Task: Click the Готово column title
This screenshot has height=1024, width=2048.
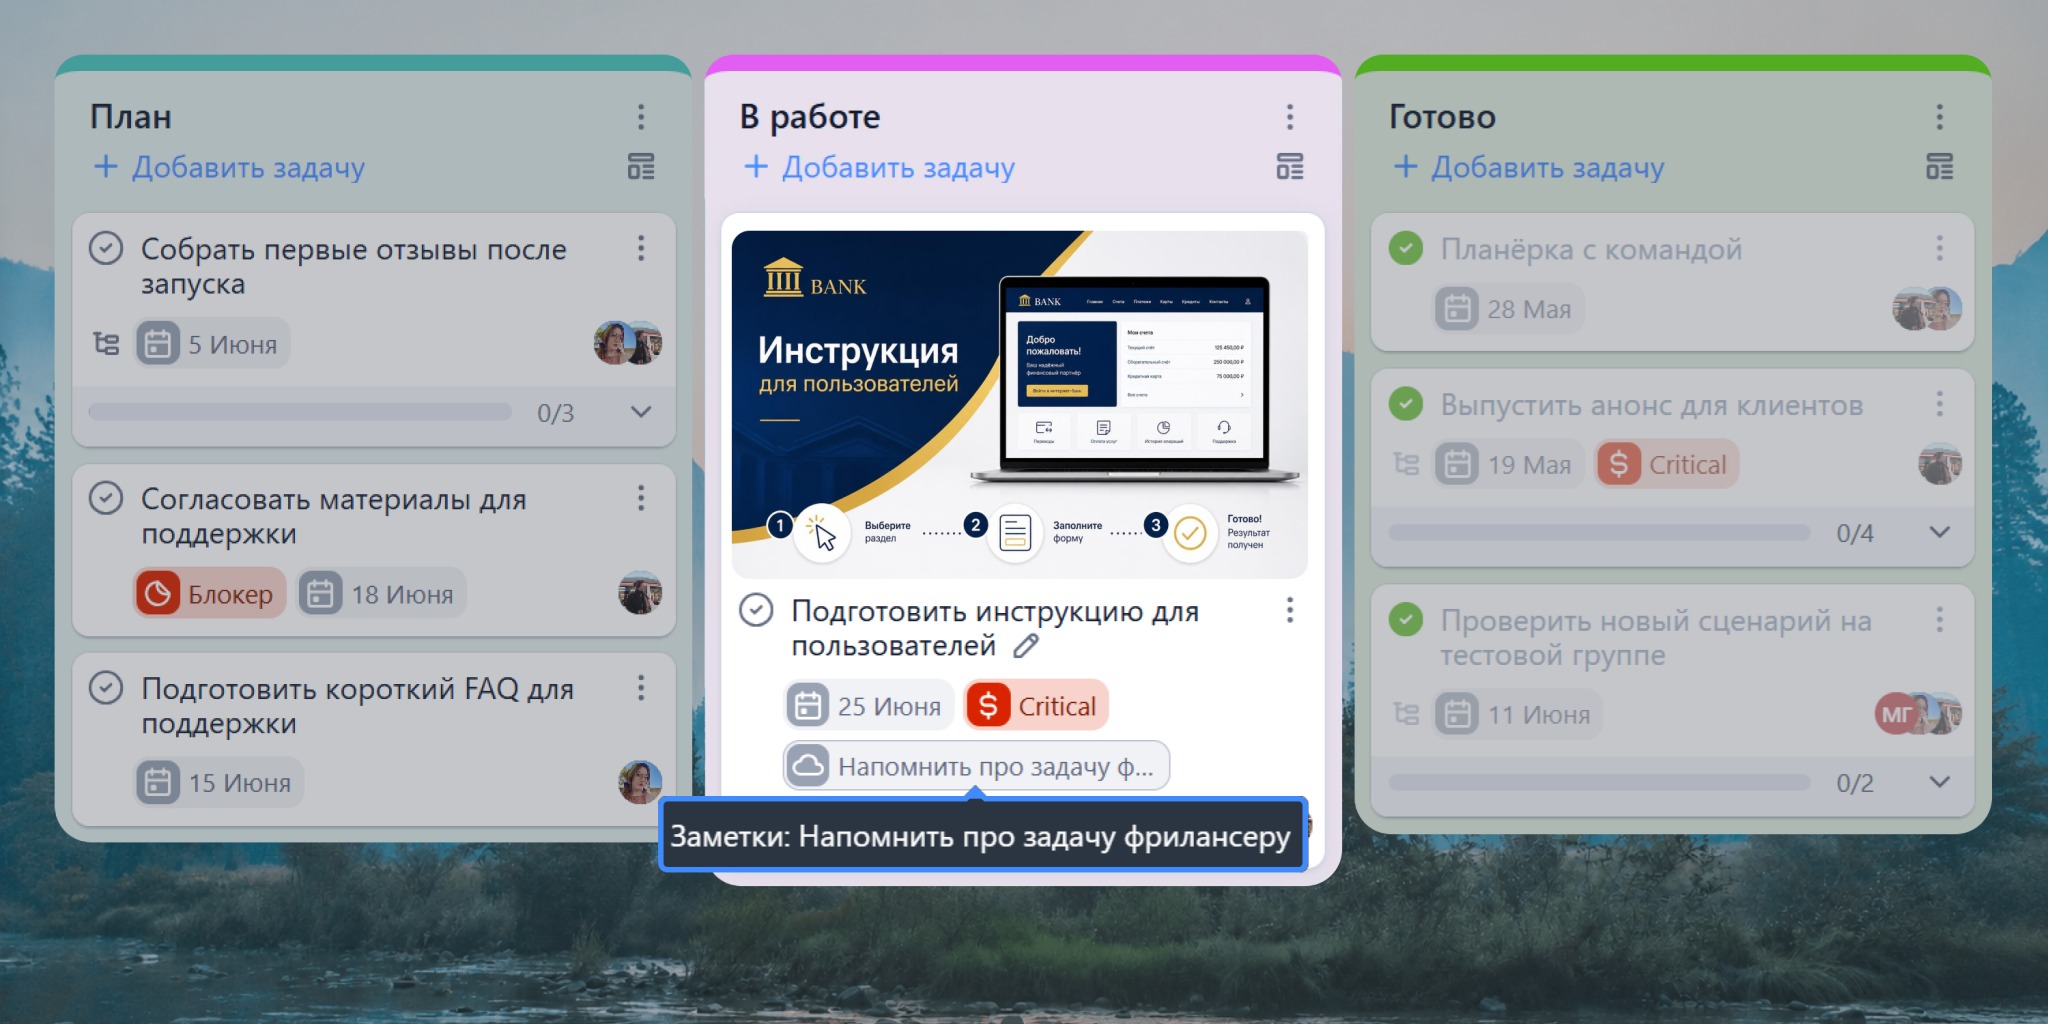Action: [1442, 117]
